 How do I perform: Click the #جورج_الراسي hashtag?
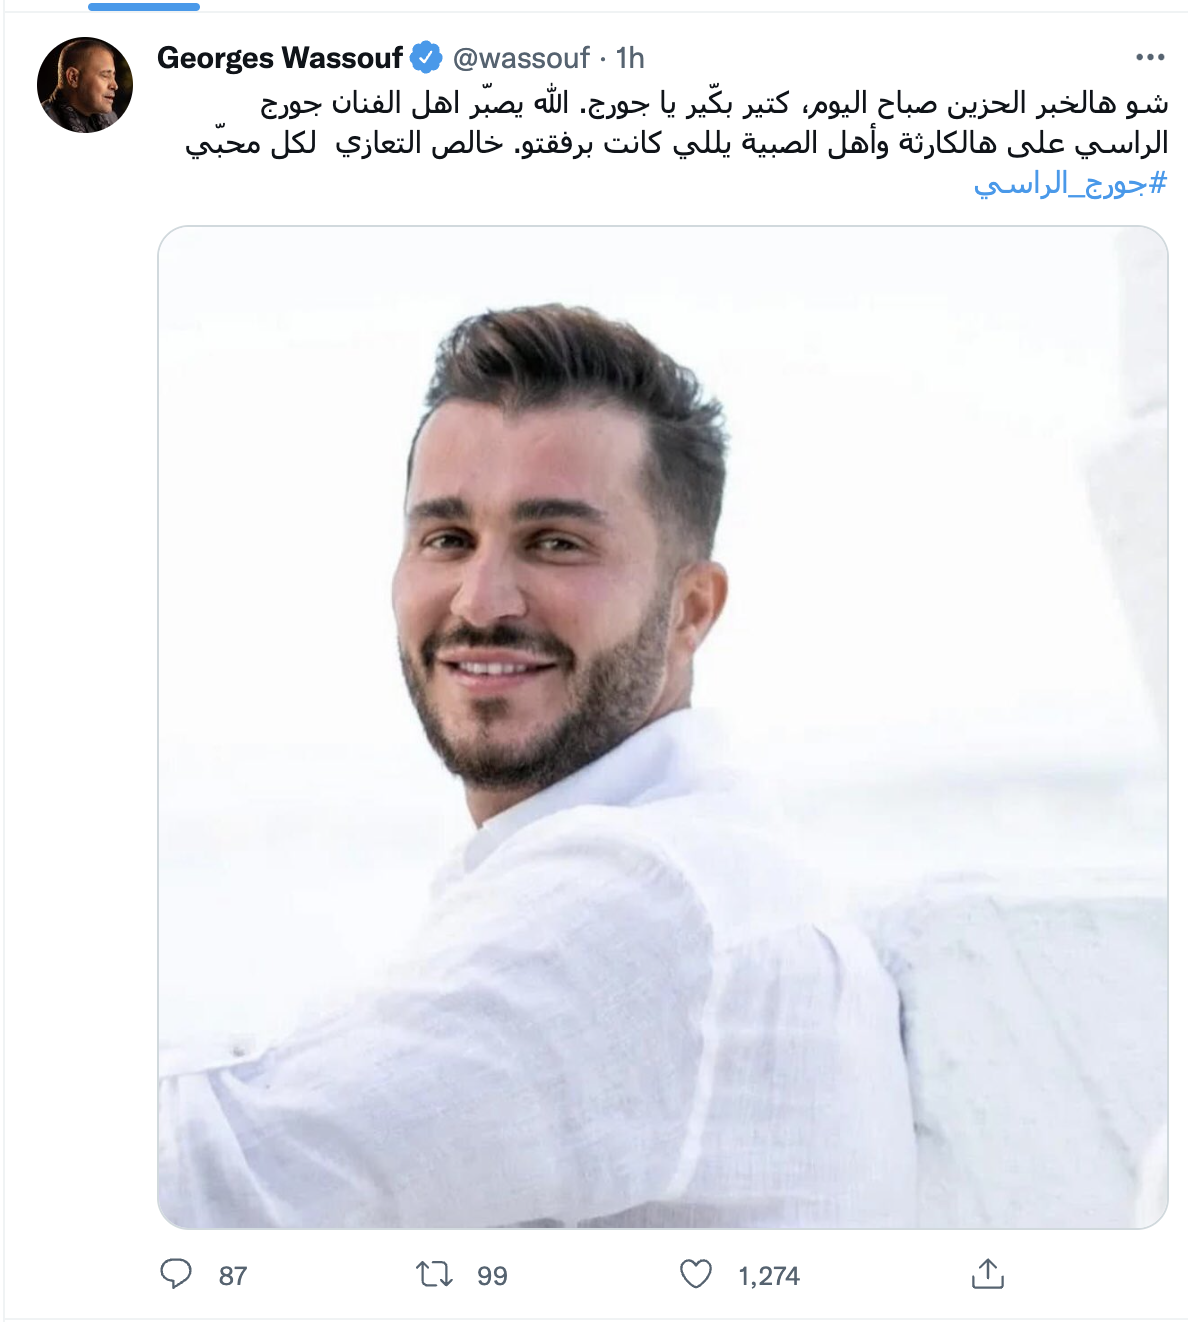[1071, 184]
